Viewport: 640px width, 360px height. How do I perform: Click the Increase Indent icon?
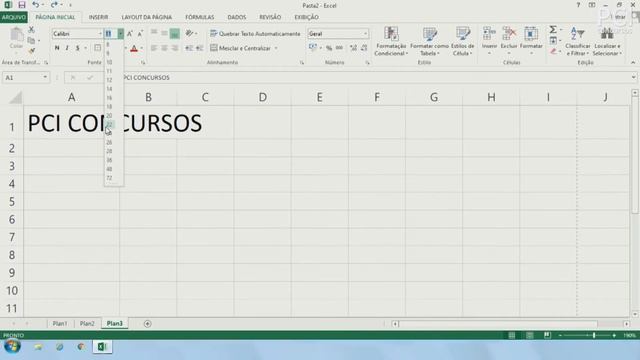coord(199,48)
